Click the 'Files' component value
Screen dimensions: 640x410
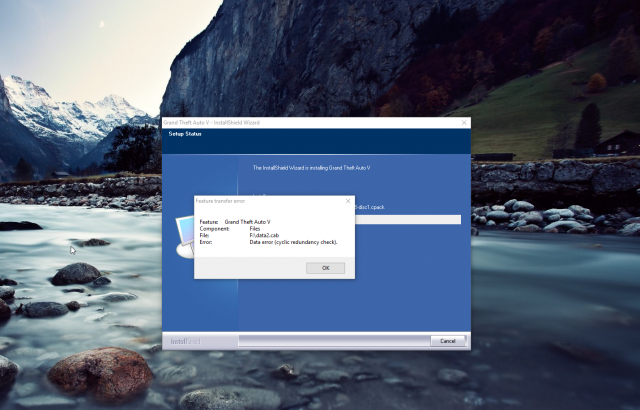click(255, 228)
